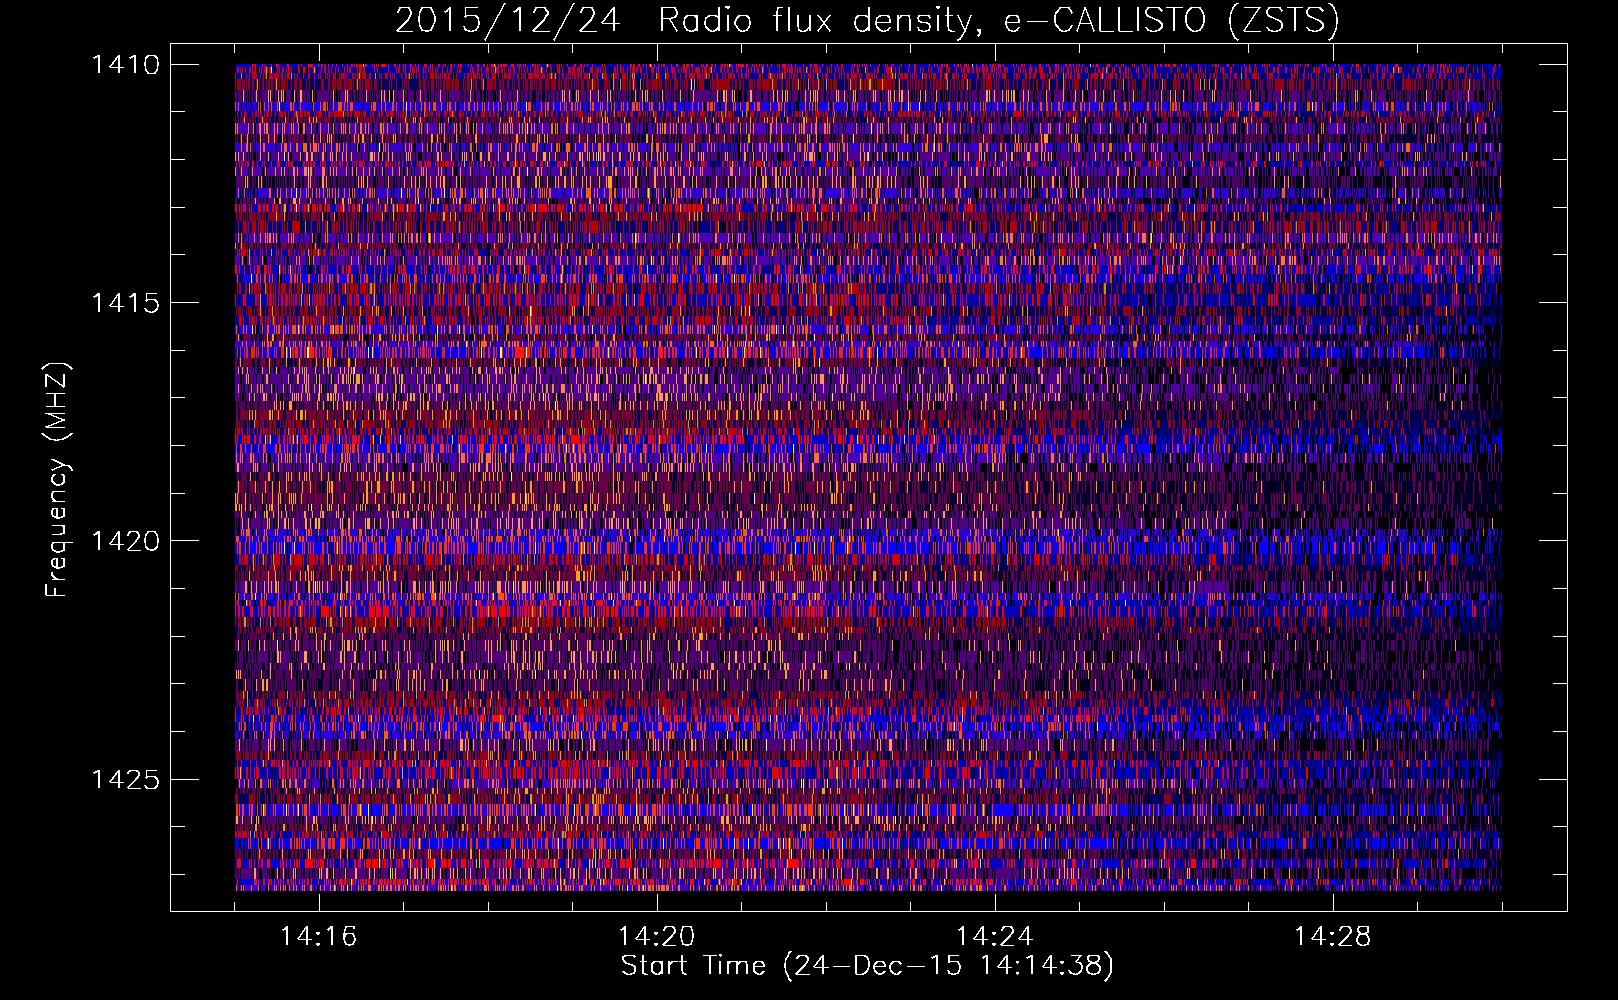Click the 'Start Time (24-Dec-15 14:14:38)' label
Screen dimensions: 1618x1000
(x=867, y=966)
